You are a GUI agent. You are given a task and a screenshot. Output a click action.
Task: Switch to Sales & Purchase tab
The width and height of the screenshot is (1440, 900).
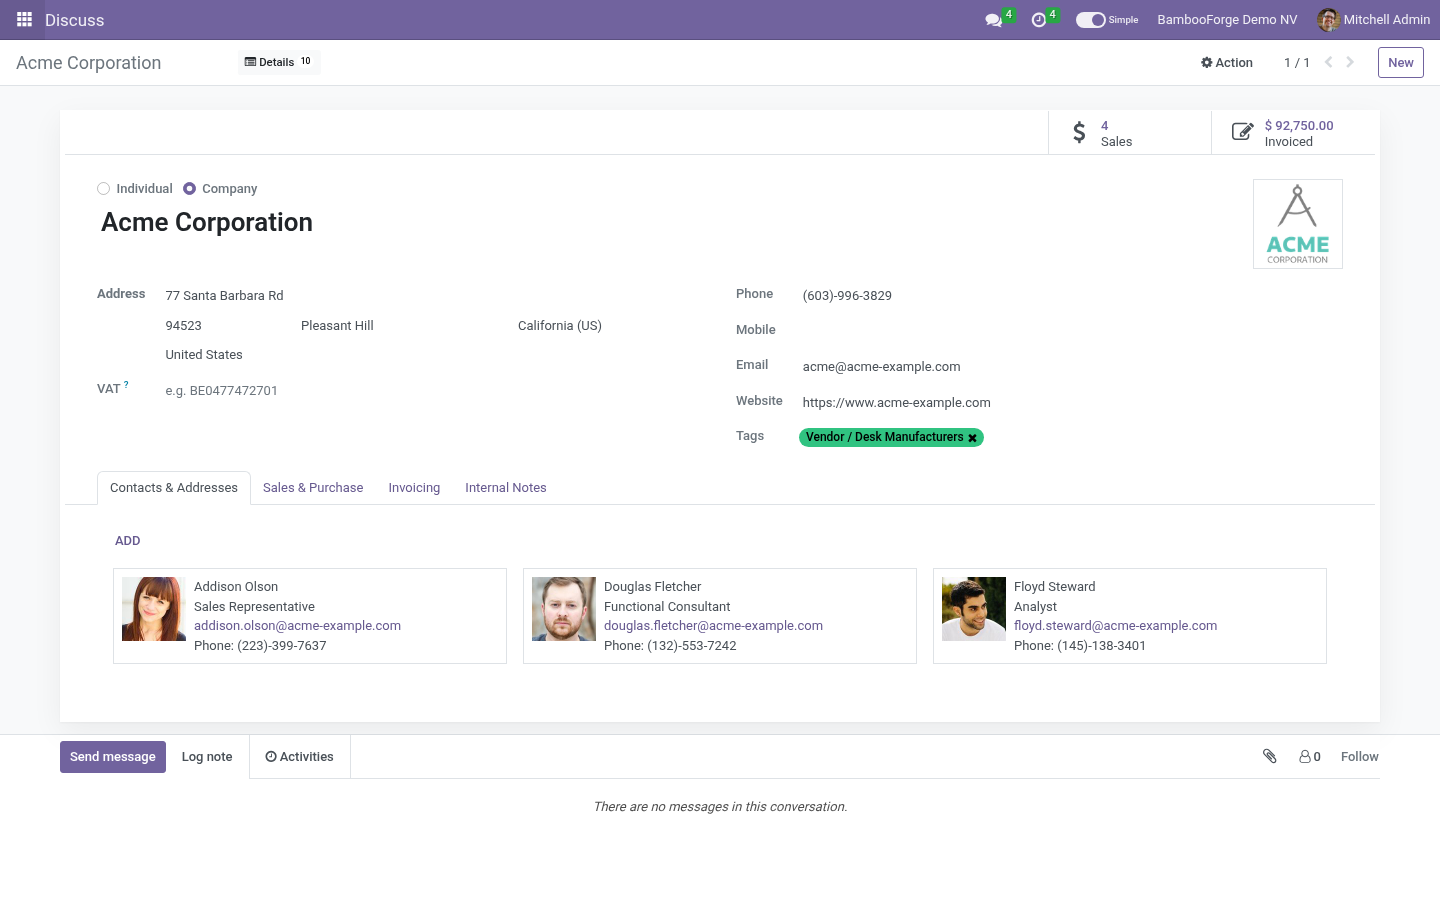(x=313, y=488)
